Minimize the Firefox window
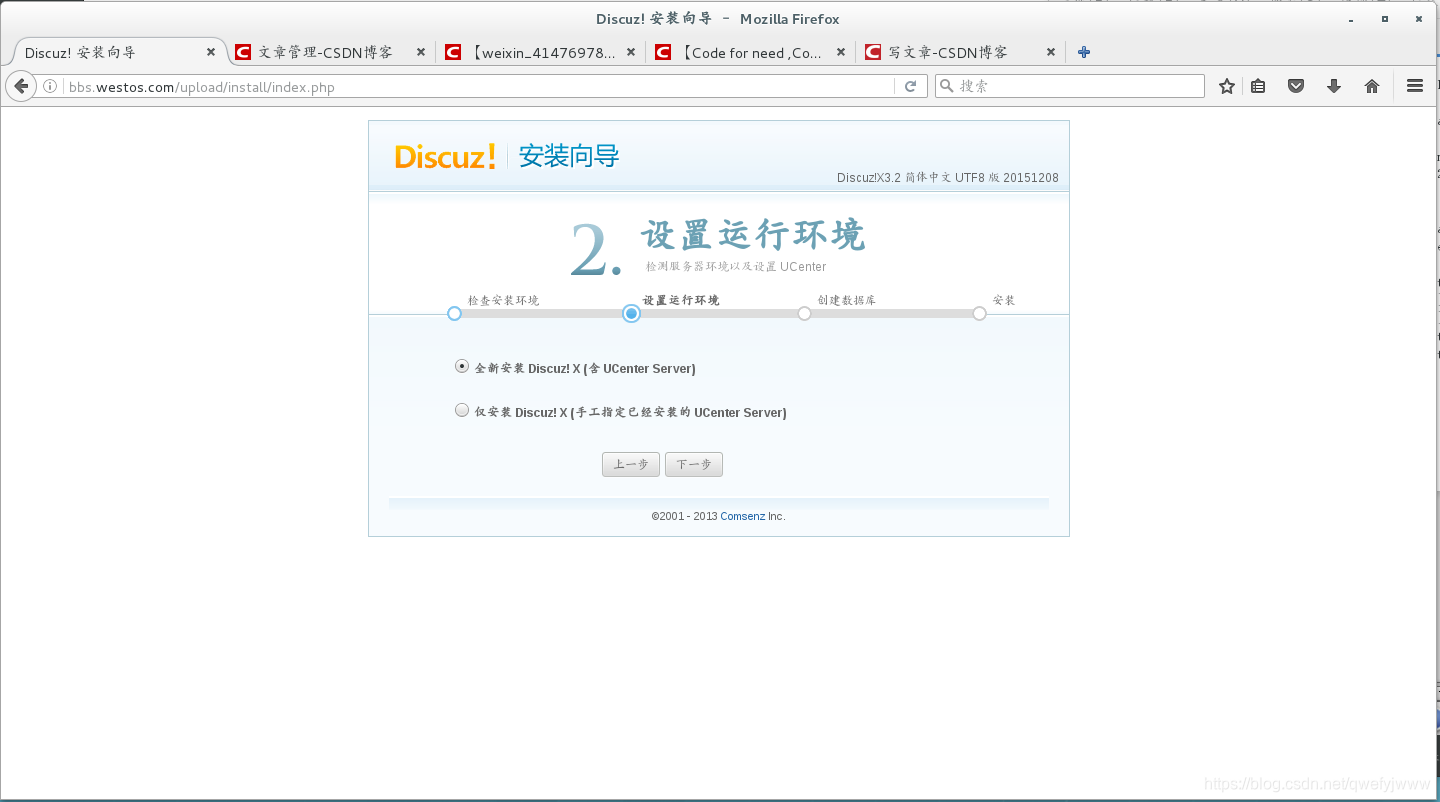This screenshot has height=802, width=1440. [x=1351, y=19]
